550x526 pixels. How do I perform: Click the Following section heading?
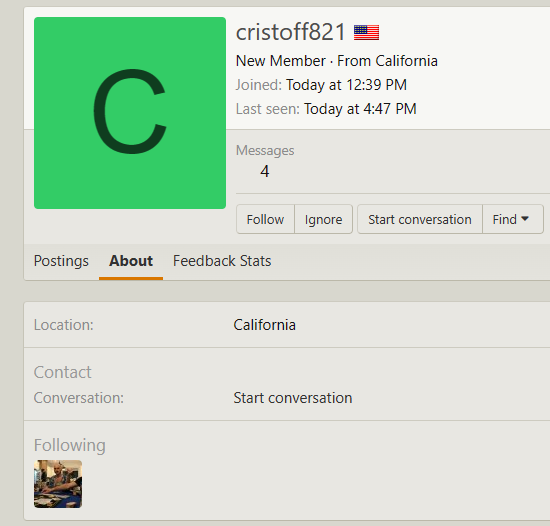(x=70, y=445)
